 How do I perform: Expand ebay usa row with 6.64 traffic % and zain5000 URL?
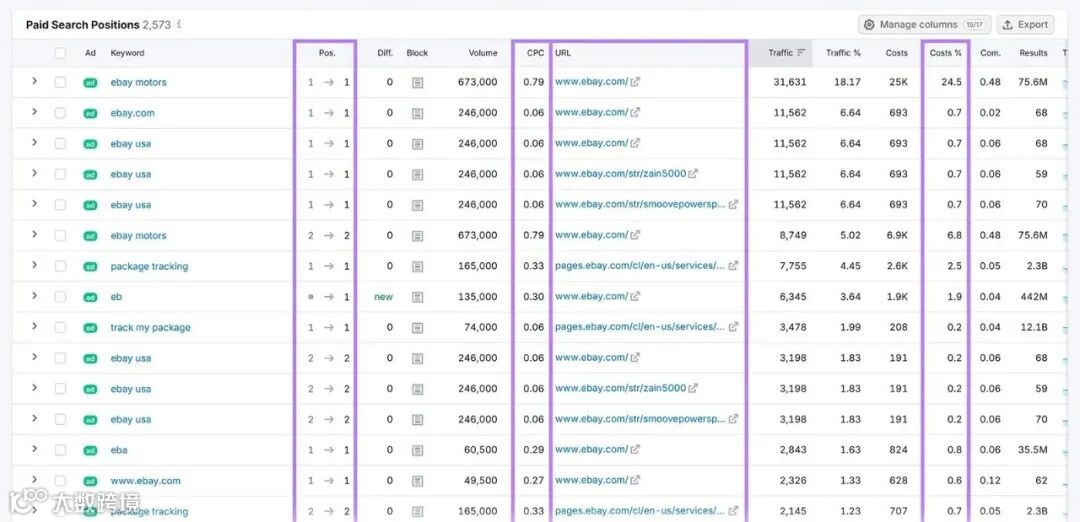(34, 173)
